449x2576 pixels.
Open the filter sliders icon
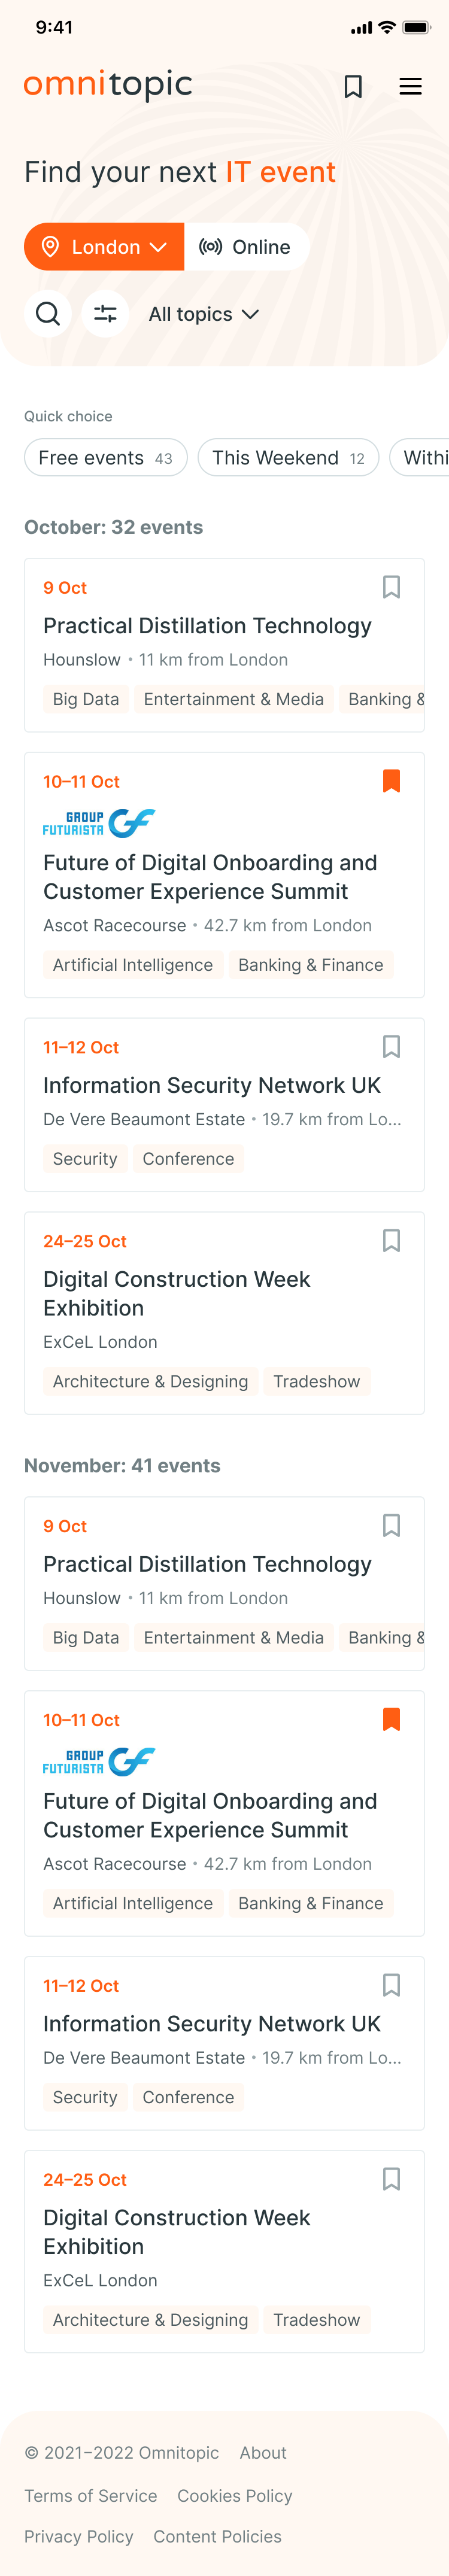(105, 314)
